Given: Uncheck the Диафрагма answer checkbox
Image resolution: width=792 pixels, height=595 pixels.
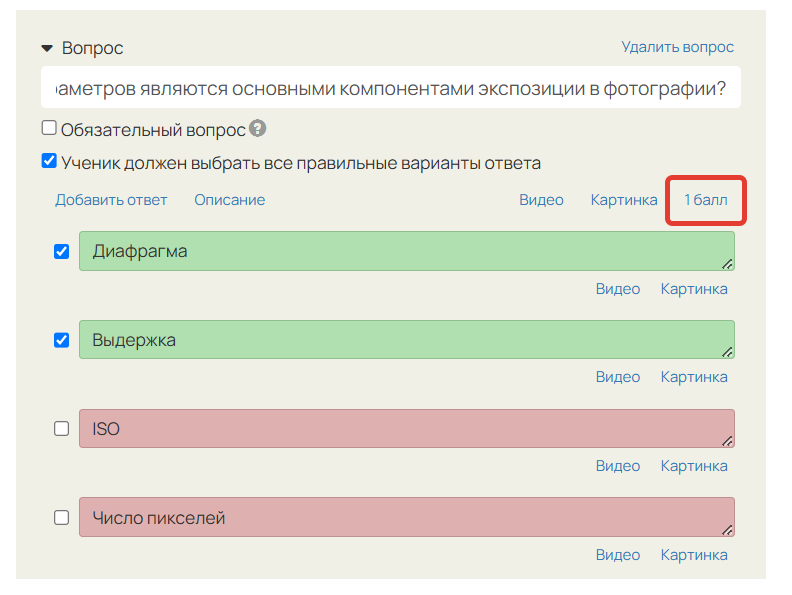Looking at the screenshot, I should [62, 252].
